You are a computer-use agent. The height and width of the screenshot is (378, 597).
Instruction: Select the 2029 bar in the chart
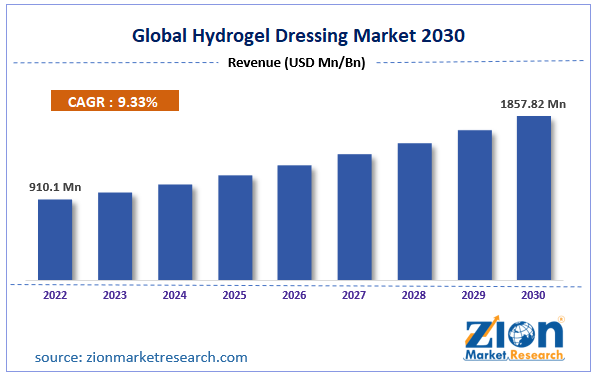[475, 205]
